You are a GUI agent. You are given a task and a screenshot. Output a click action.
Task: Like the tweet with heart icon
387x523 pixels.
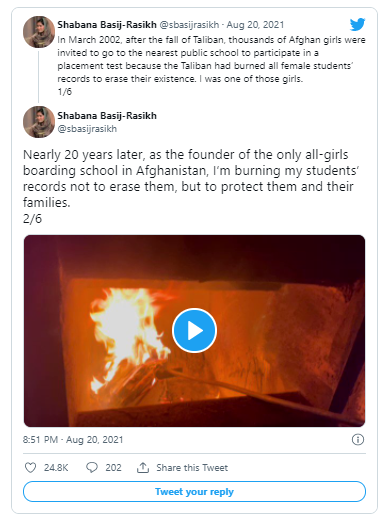click(30, 468)
